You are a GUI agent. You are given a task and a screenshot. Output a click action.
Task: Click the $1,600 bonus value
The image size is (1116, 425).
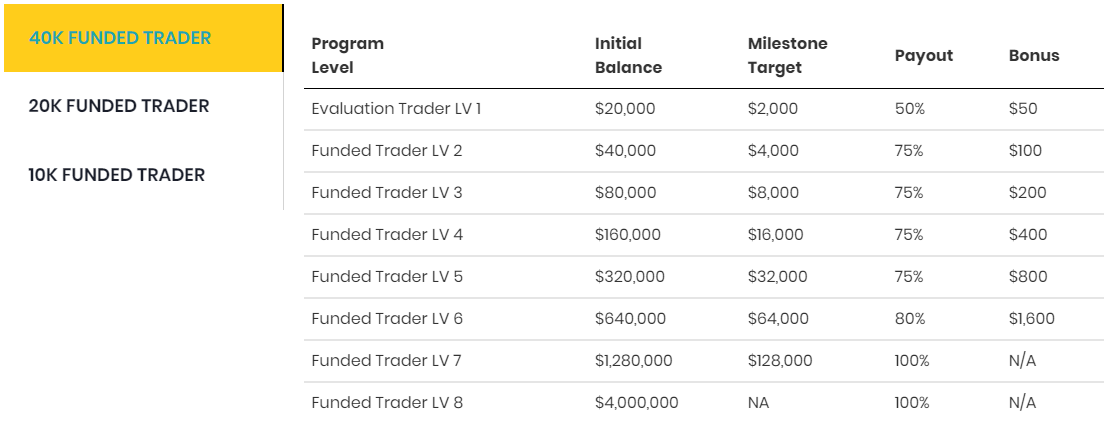[x=1031, y=319]
